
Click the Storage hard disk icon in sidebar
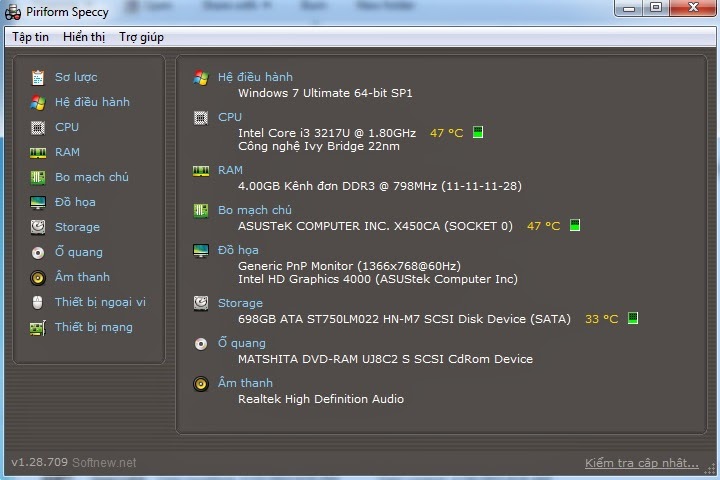(x=38, y=227)
